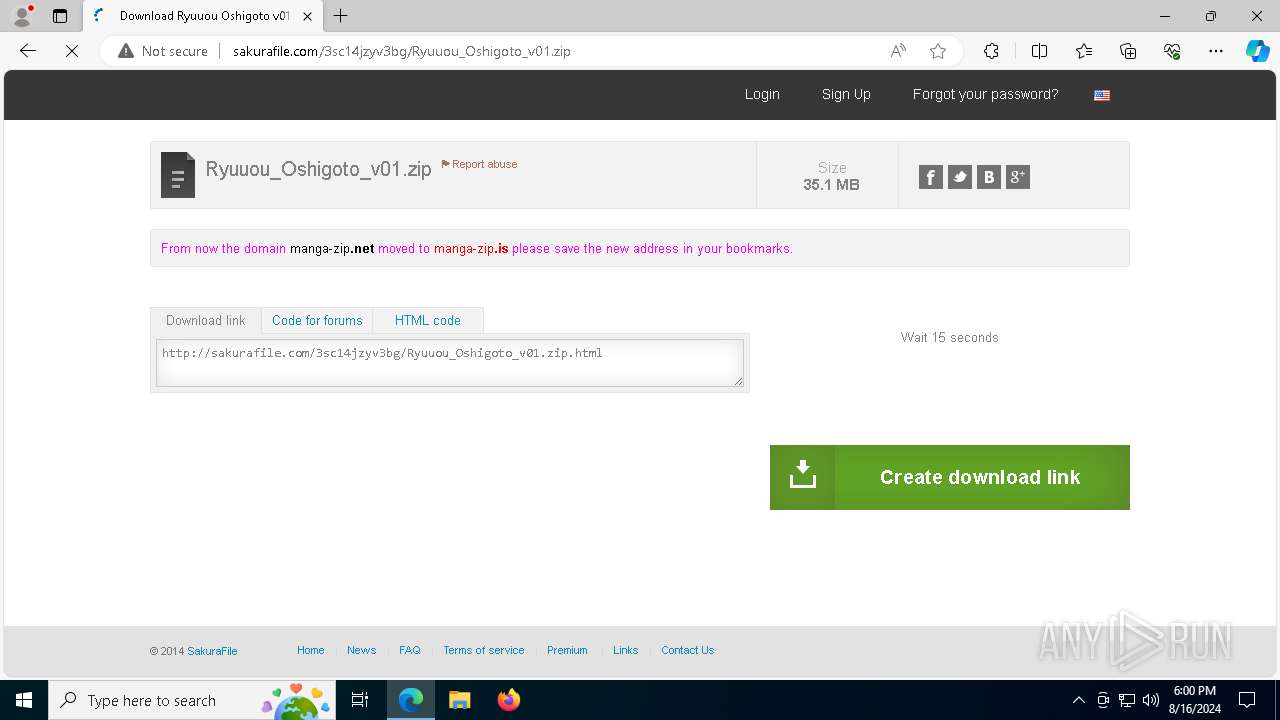Open Microsoft Edge taskbar icon
Image resolution: width=1280 pixels, height=720 pixels.
411,700
